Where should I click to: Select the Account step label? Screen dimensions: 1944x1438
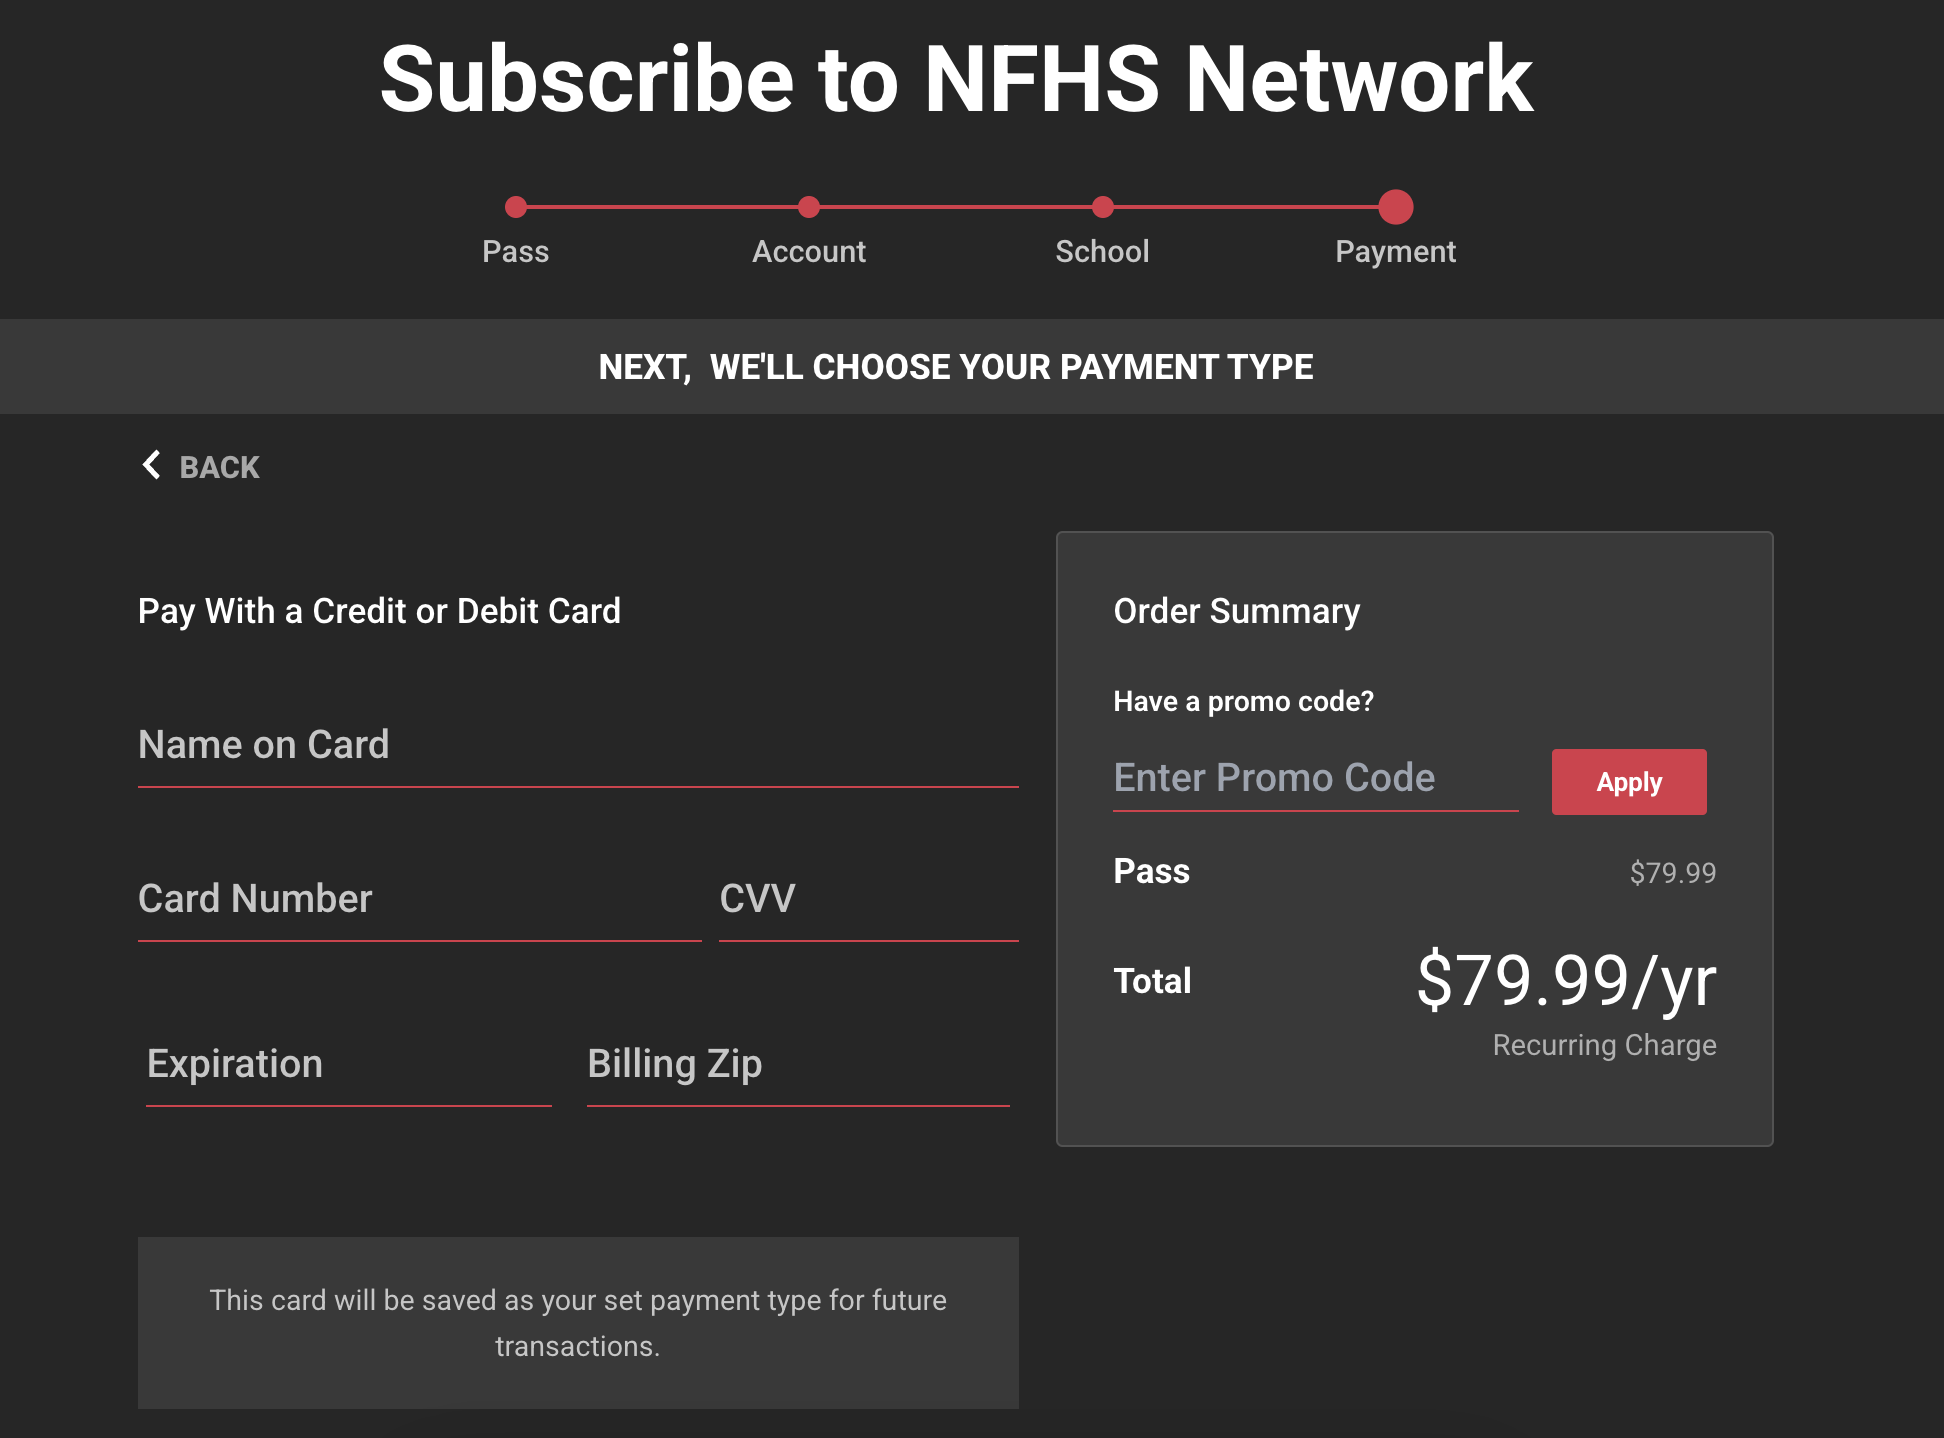pos(809,252)
